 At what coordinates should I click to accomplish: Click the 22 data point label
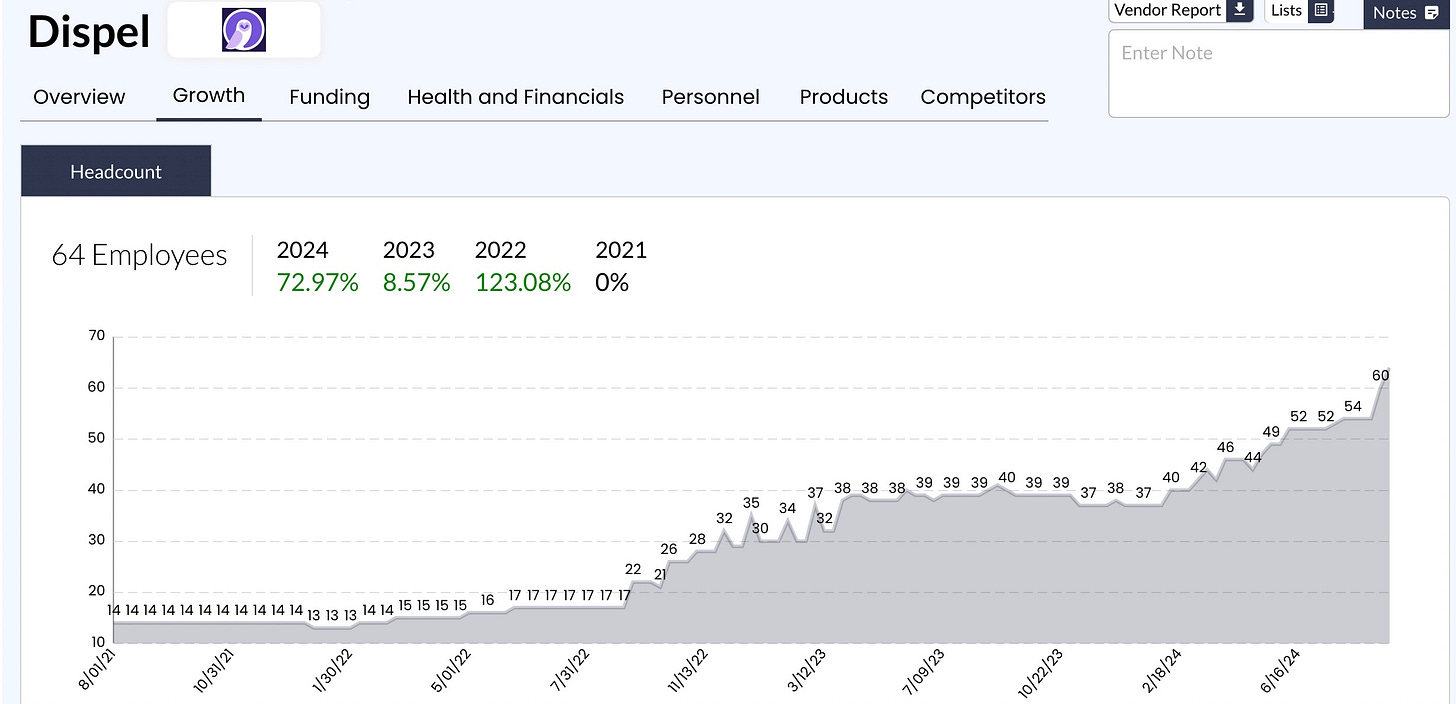tap(633, 569)
